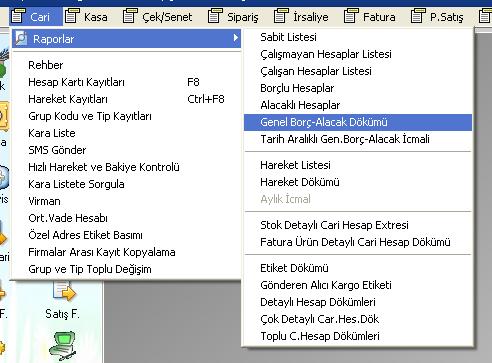Click the notepad icon beside Sipariş
The image size is (492, 363).
click(x=215, y=16)
